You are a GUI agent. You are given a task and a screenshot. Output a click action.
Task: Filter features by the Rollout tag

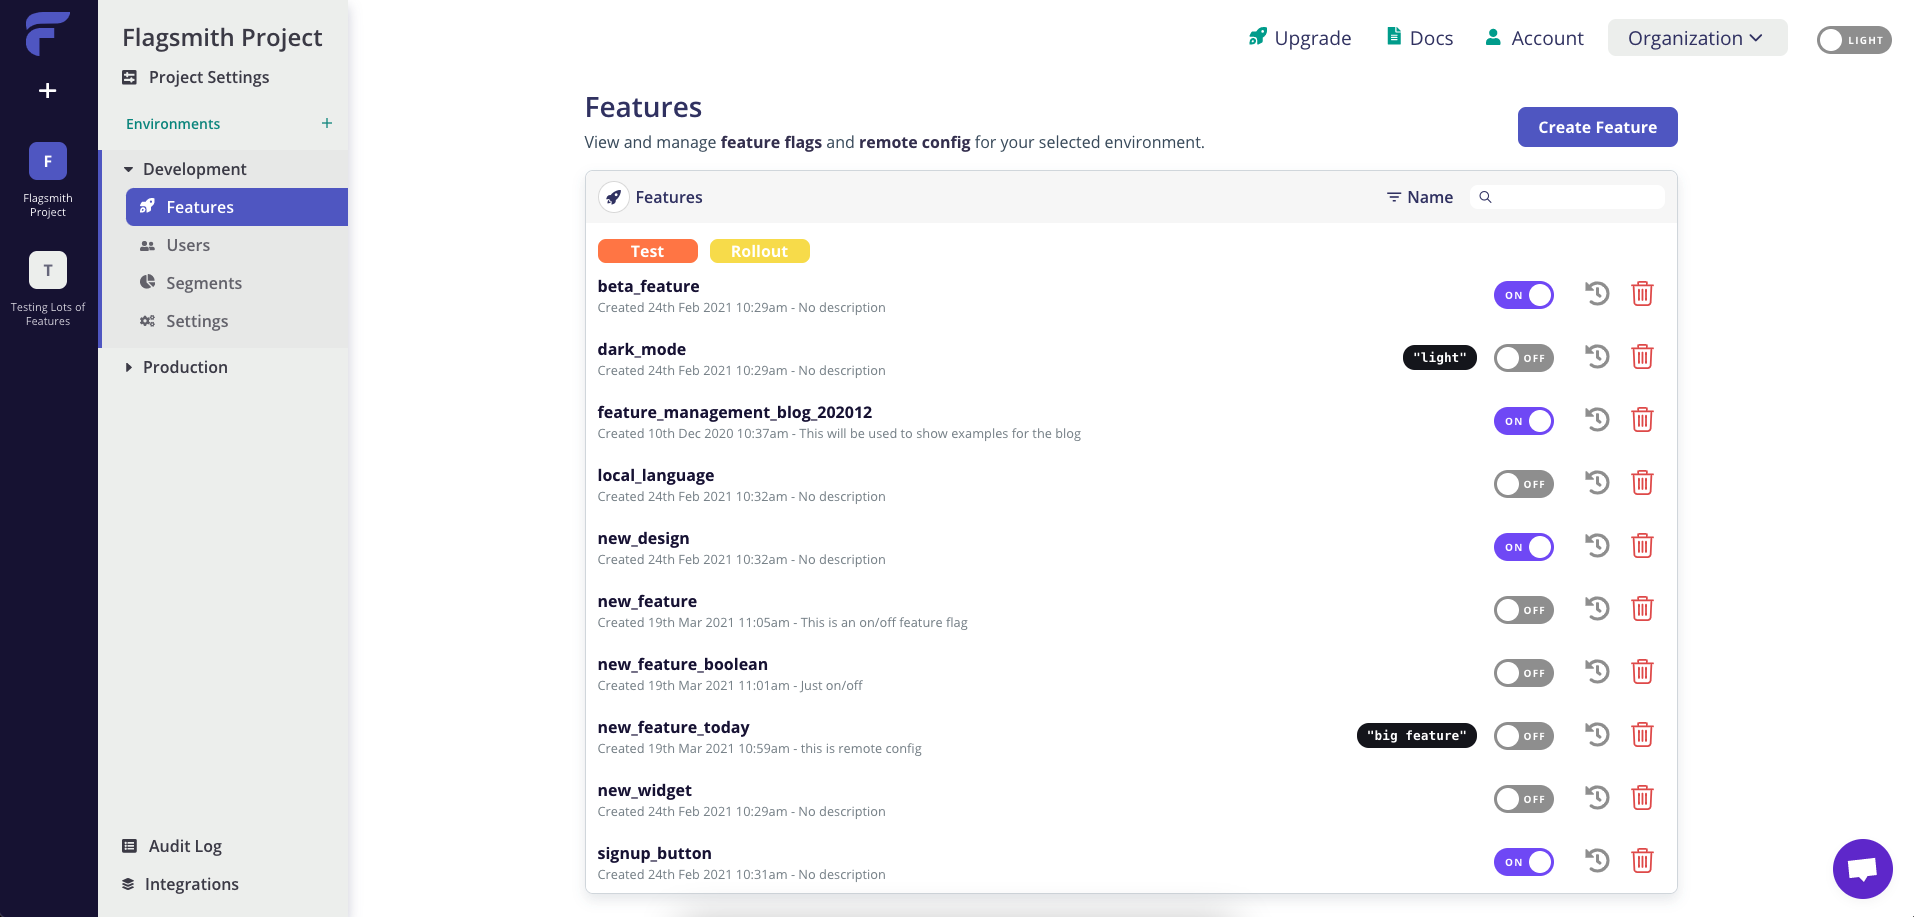(759, 251)
